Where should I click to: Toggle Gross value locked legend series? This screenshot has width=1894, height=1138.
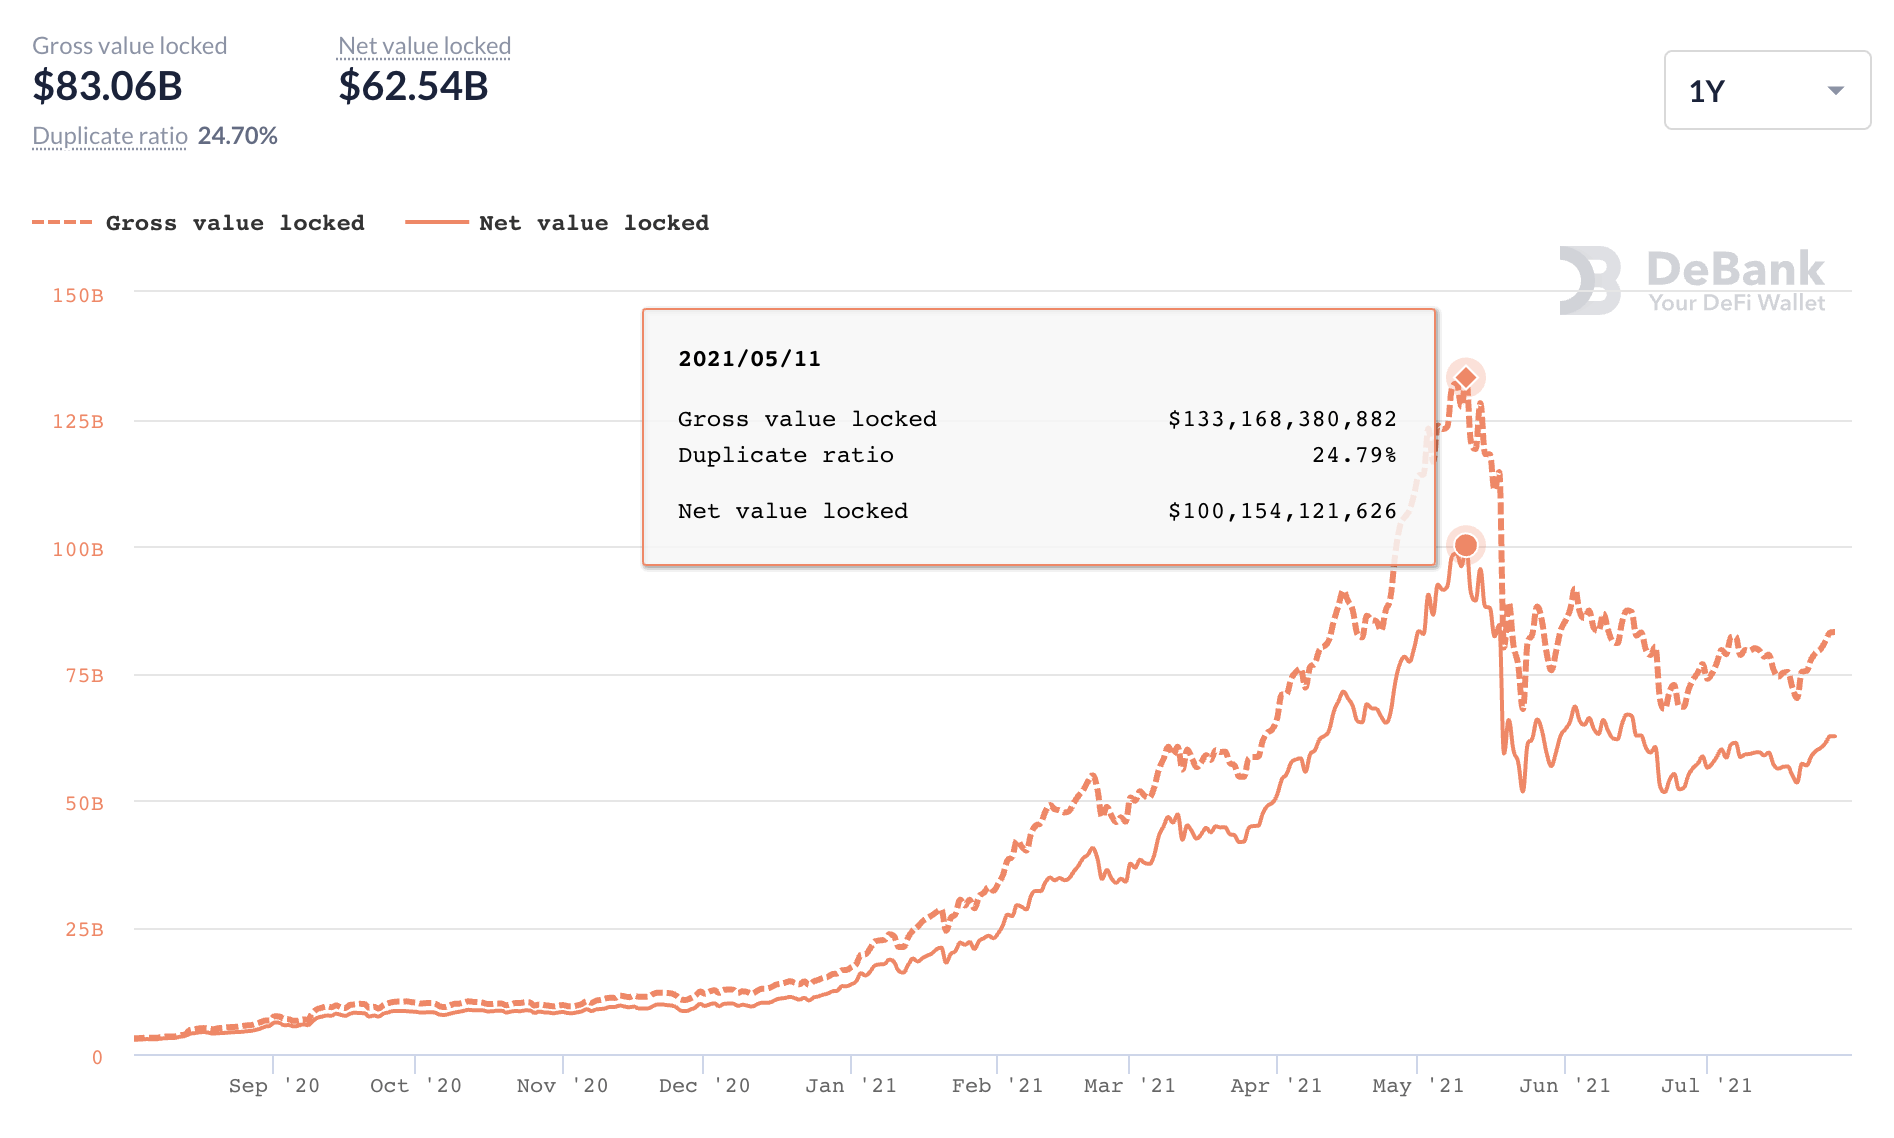coord(235,223)
